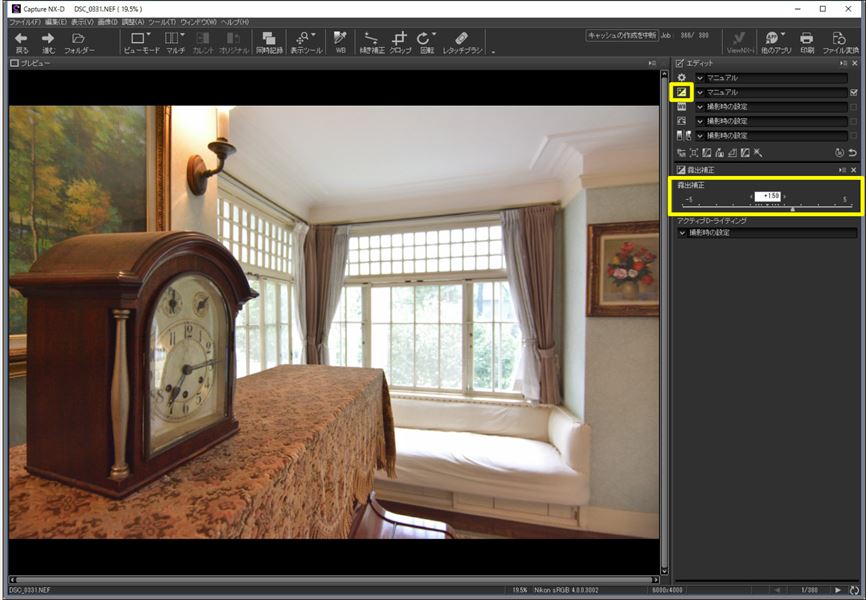Open the 他のアプリ other apps menu
866x600 pixels.
point(775,43)
